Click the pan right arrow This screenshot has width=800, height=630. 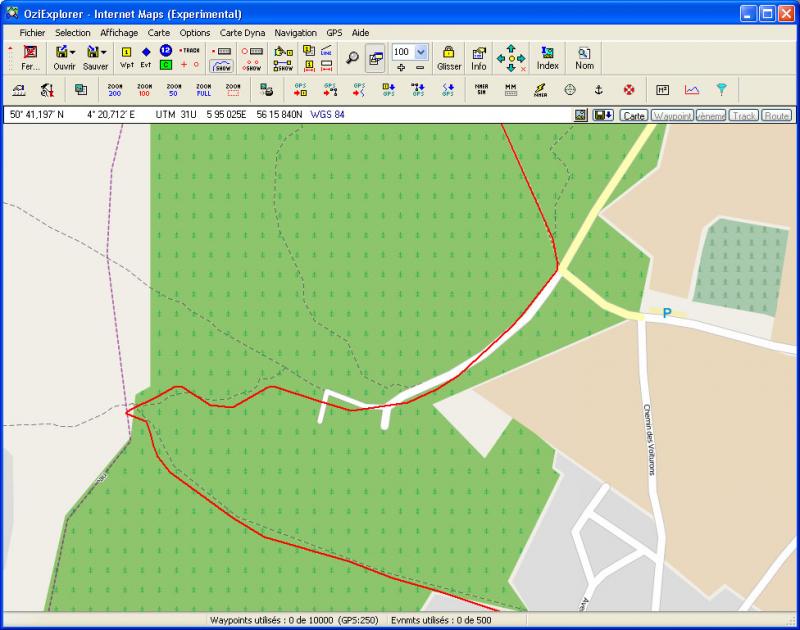point(521,59)
